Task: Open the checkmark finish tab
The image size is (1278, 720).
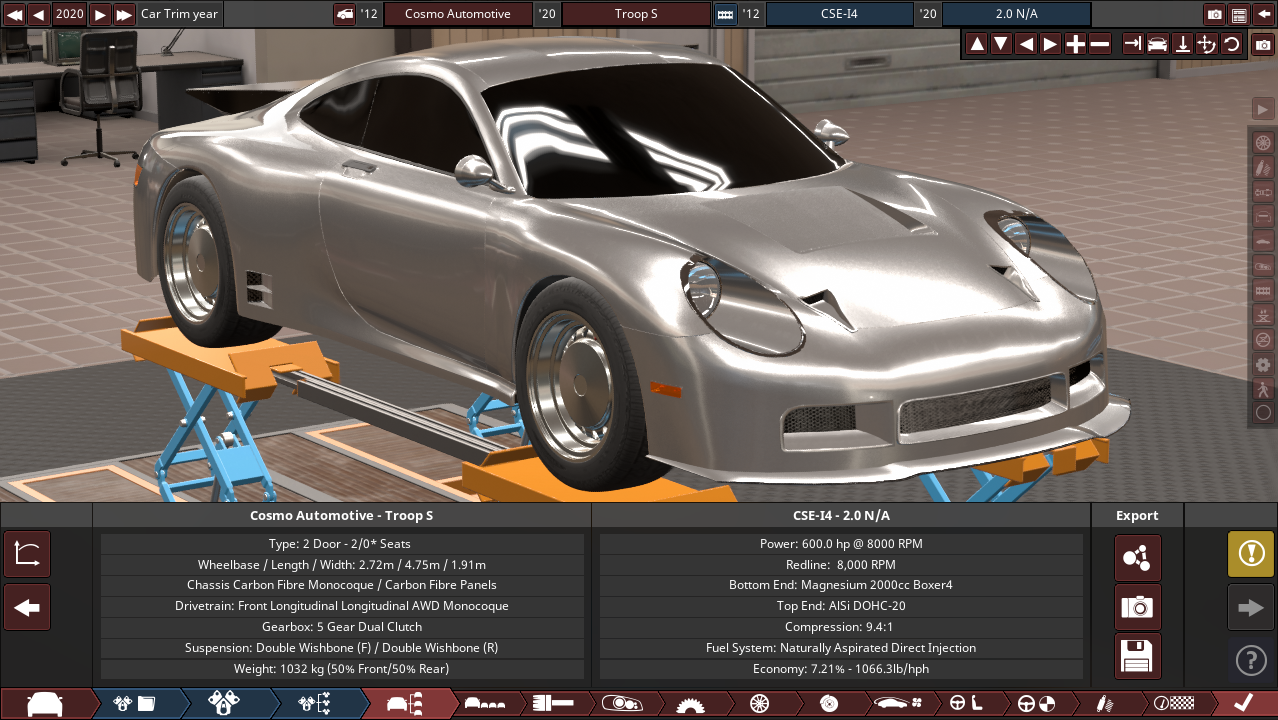Action: coord(1243,703)
